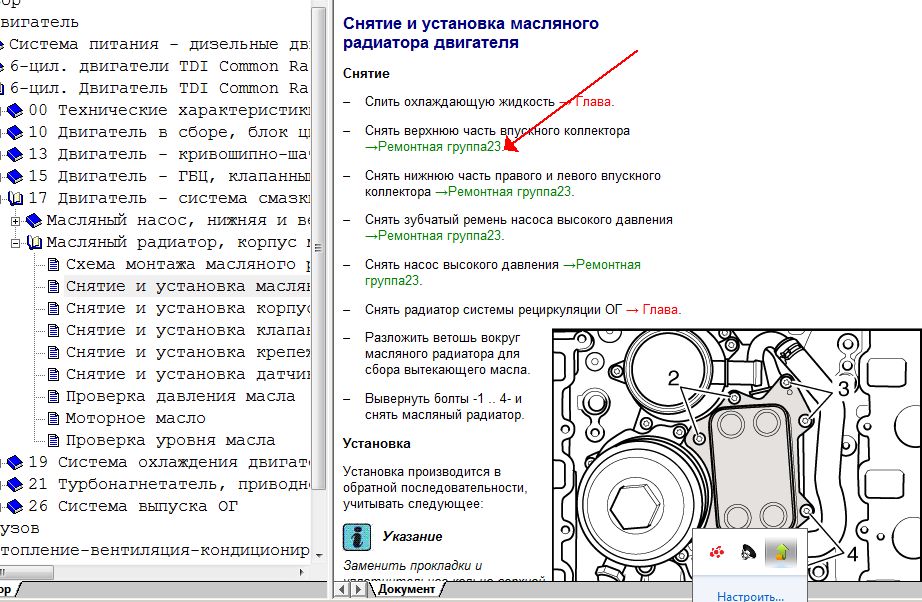This screenshot has width=922, height=602.
Task: Click black speaker tray icon in popup
Action: [749, 552]
